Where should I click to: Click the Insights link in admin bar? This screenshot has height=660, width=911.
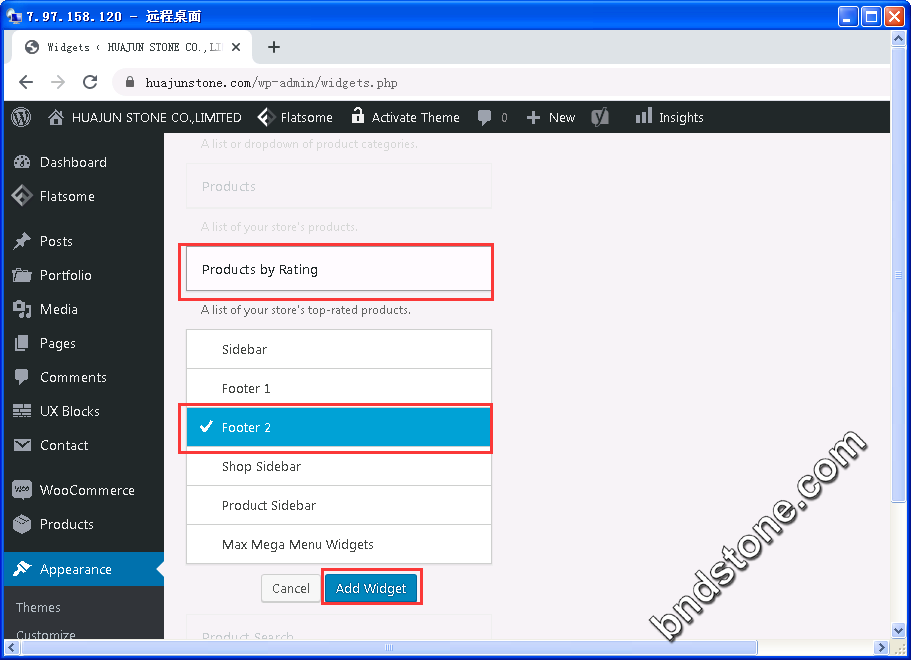click(x=681, y=117)
